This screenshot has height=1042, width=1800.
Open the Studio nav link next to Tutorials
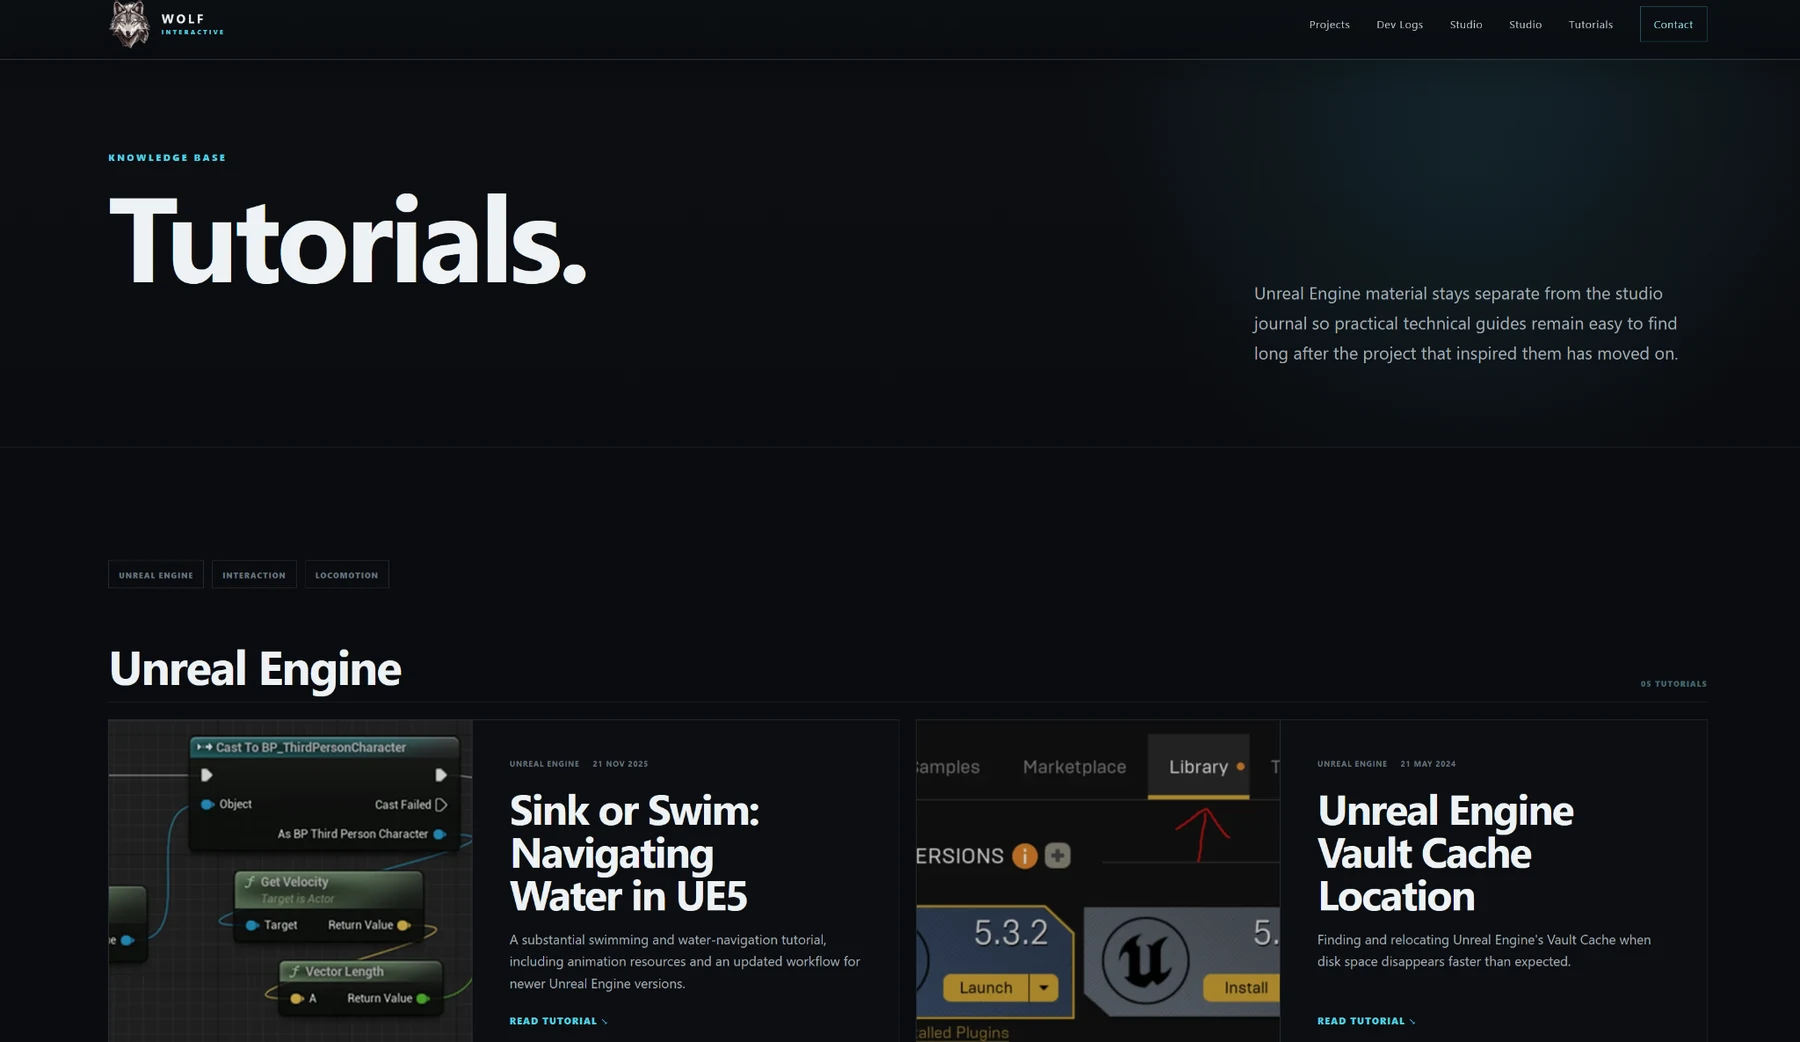pos(1525,24)
